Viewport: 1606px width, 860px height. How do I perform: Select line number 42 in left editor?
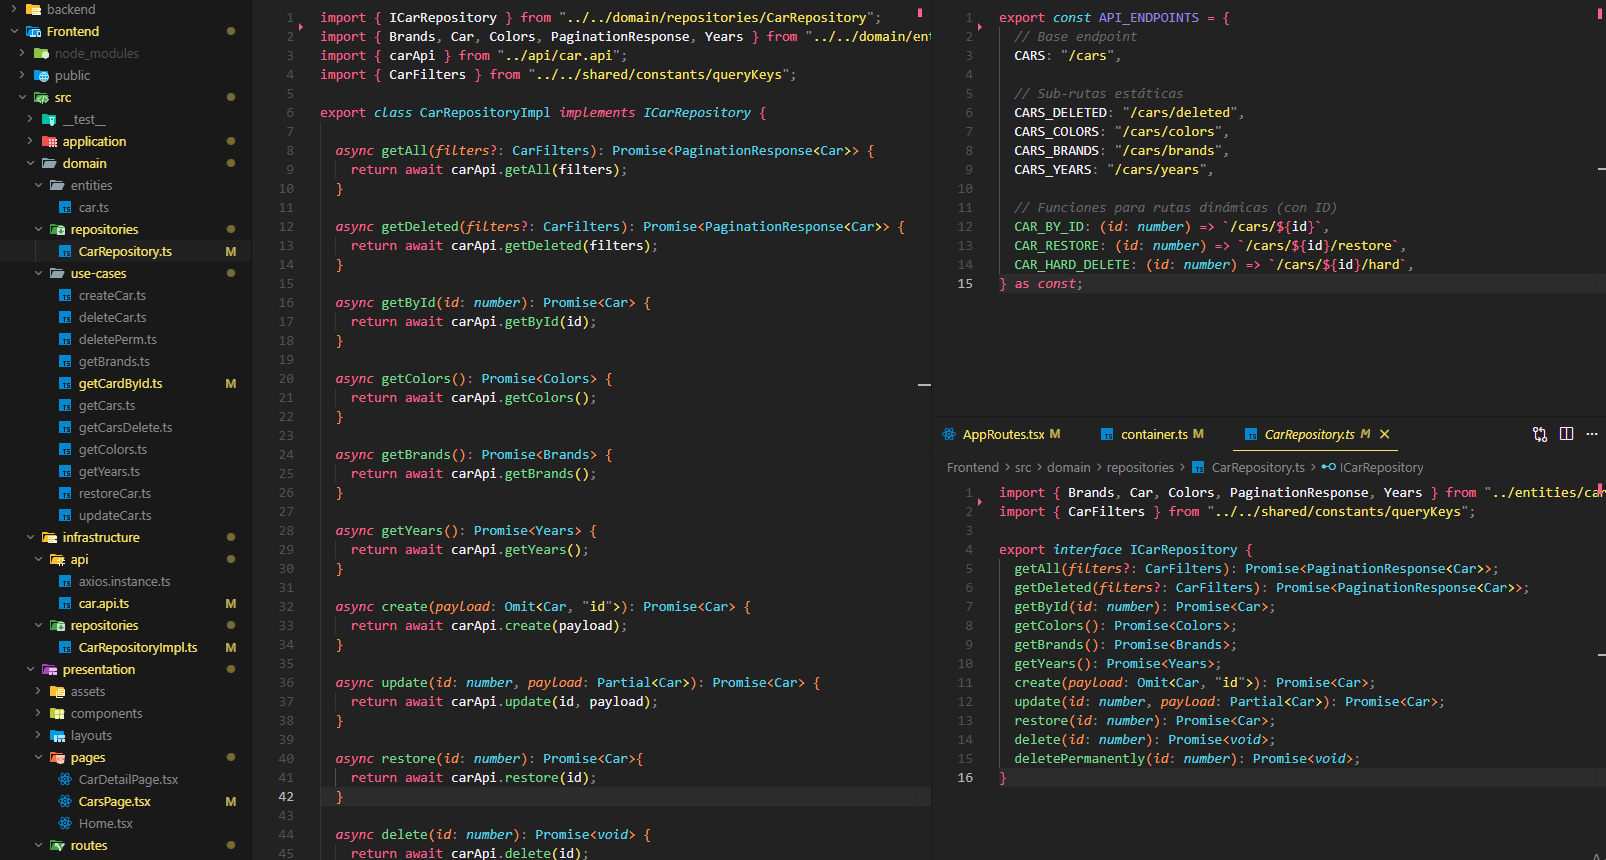click(286, 797)
